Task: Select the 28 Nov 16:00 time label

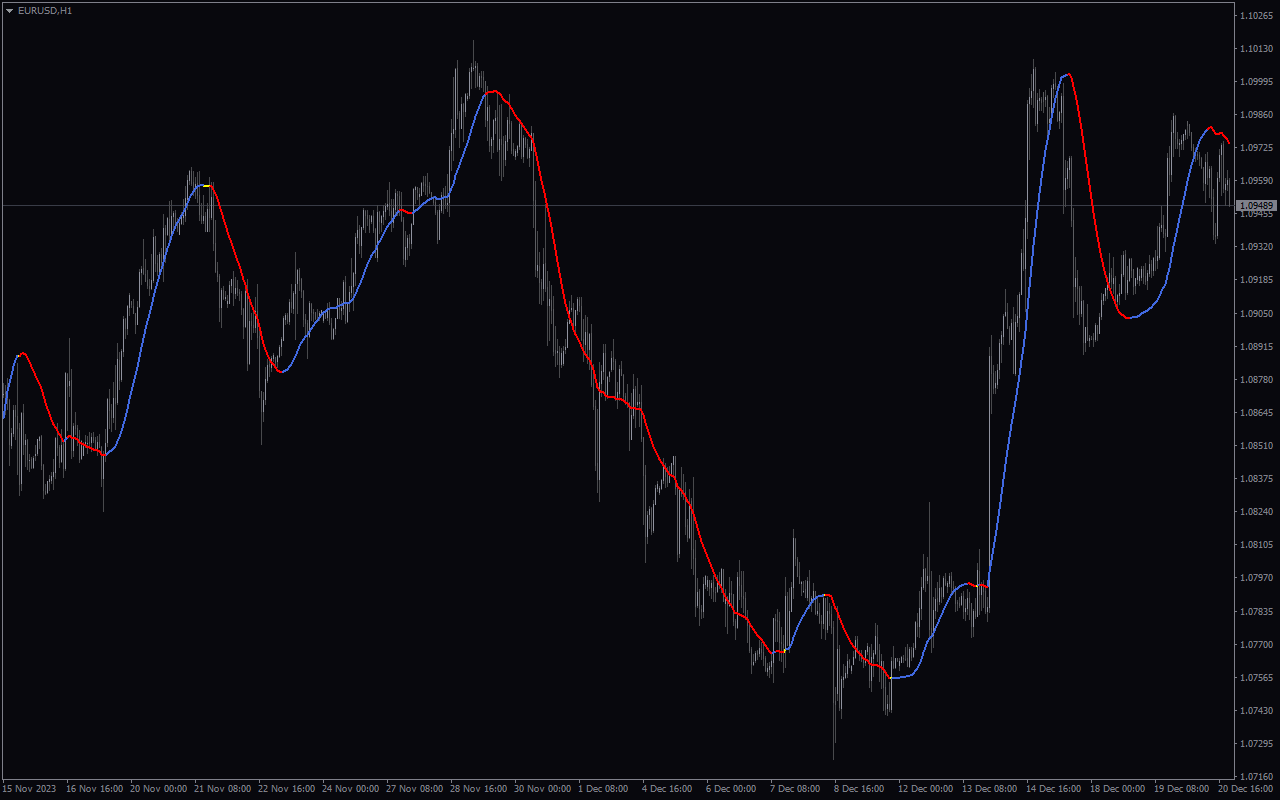Action: (478, 789)
